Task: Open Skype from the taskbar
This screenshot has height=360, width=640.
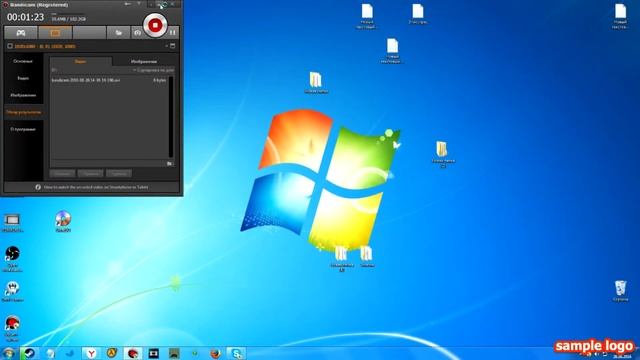Action: [x=236, y=353]
